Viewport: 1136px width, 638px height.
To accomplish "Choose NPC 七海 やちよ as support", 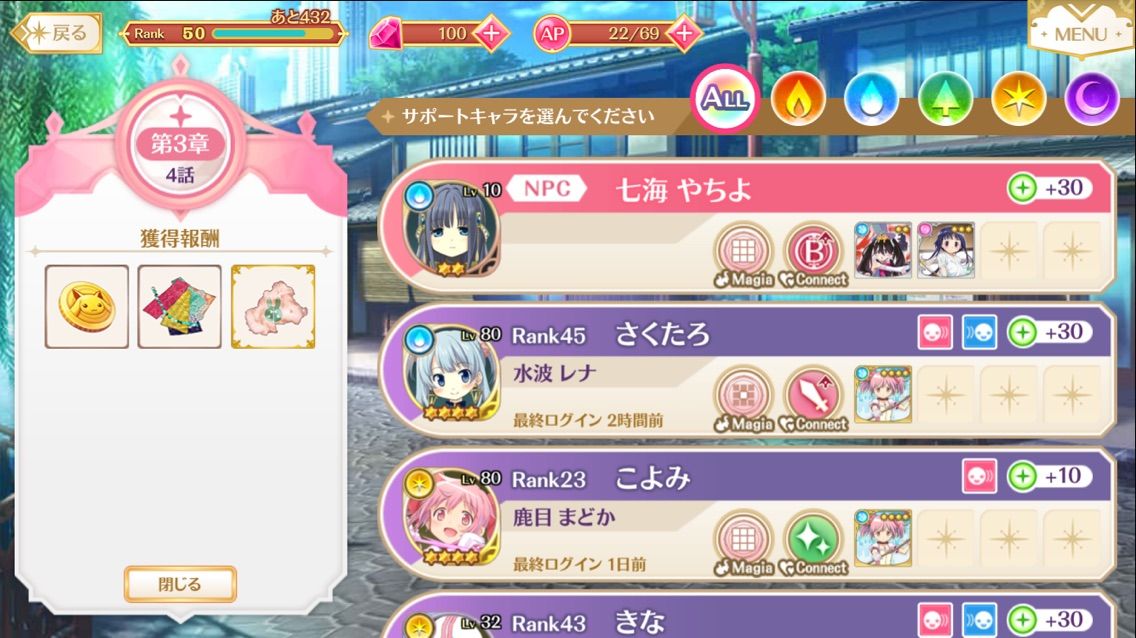I will coord(747,226).
